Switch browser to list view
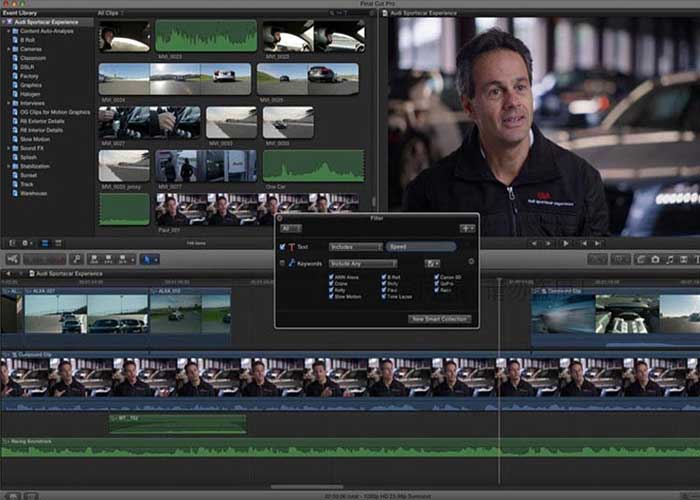The height and width of the screenshot is (500, 700). (x=58, y=243)
